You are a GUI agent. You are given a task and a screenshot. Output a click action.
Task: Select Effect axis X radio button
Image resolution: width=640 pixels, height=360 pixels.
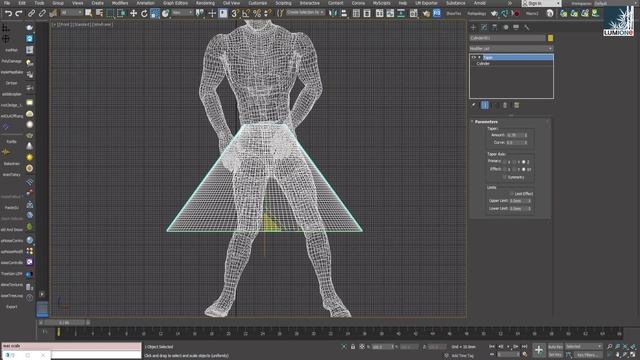pyautogui.click(x=505, y=169)
